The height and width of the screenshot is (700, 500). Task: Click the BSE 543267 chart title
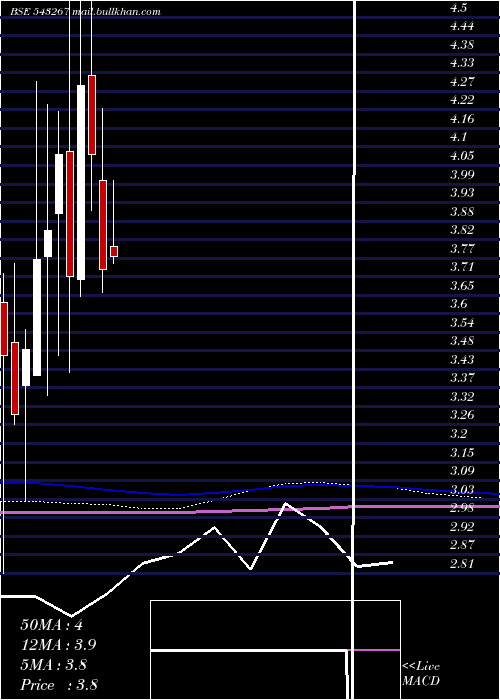85,12
